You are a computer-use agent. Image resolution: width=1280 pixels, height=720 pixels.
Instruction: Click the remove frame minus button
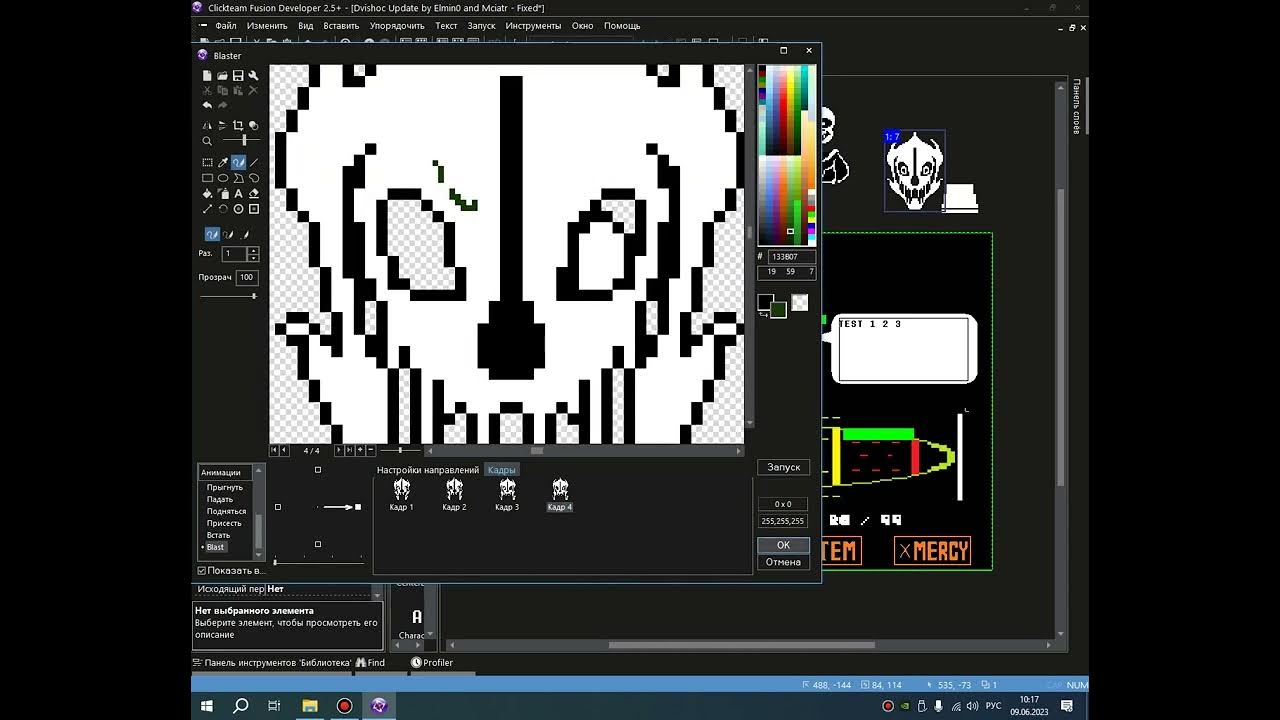(x=371, y=451)
